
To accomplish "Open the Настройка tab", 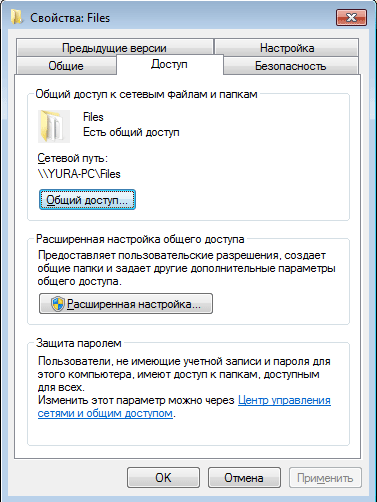I will (287, 48).
